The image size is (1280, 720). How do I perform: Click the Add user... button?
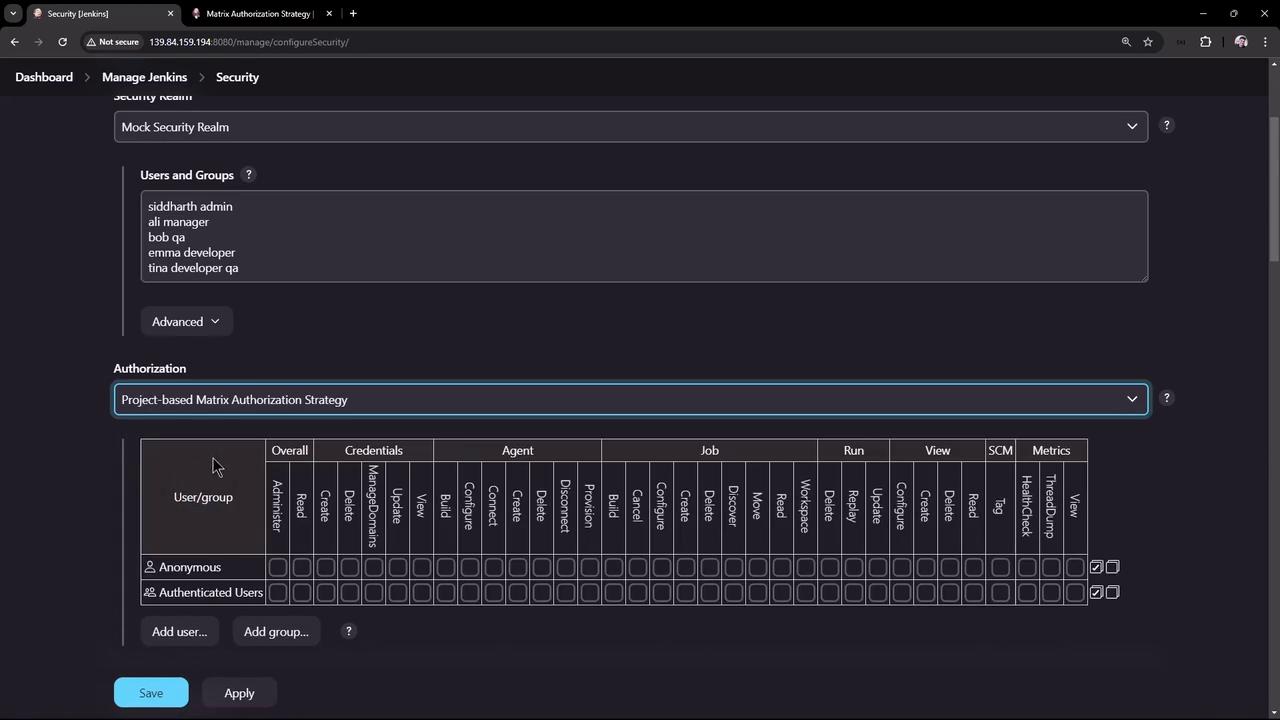coord(179,631)
